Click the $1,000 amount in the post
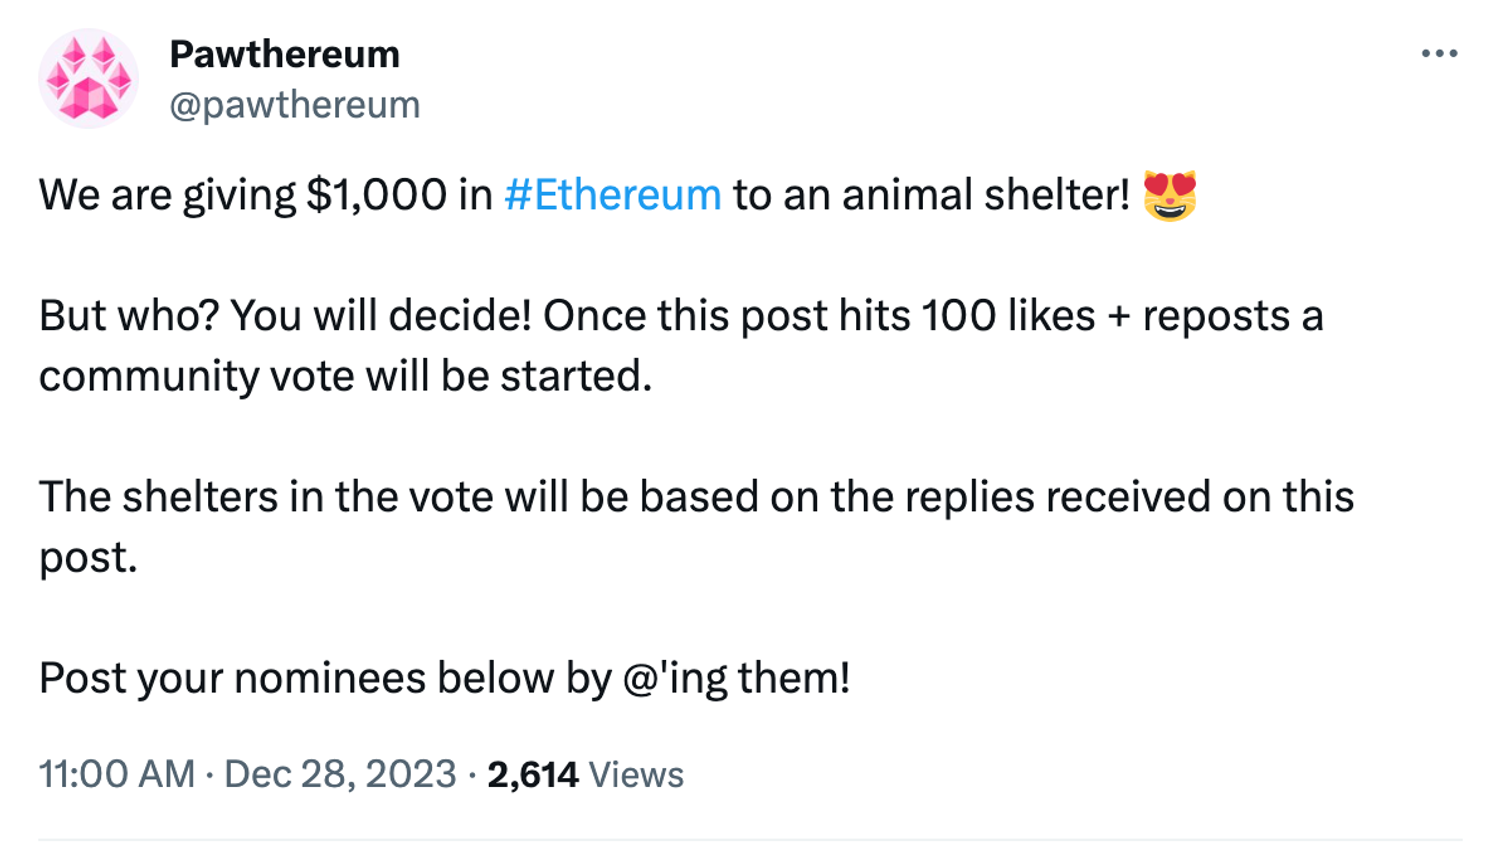The image size is (1500, 848). pyautogui.click(x=376, y=195)
